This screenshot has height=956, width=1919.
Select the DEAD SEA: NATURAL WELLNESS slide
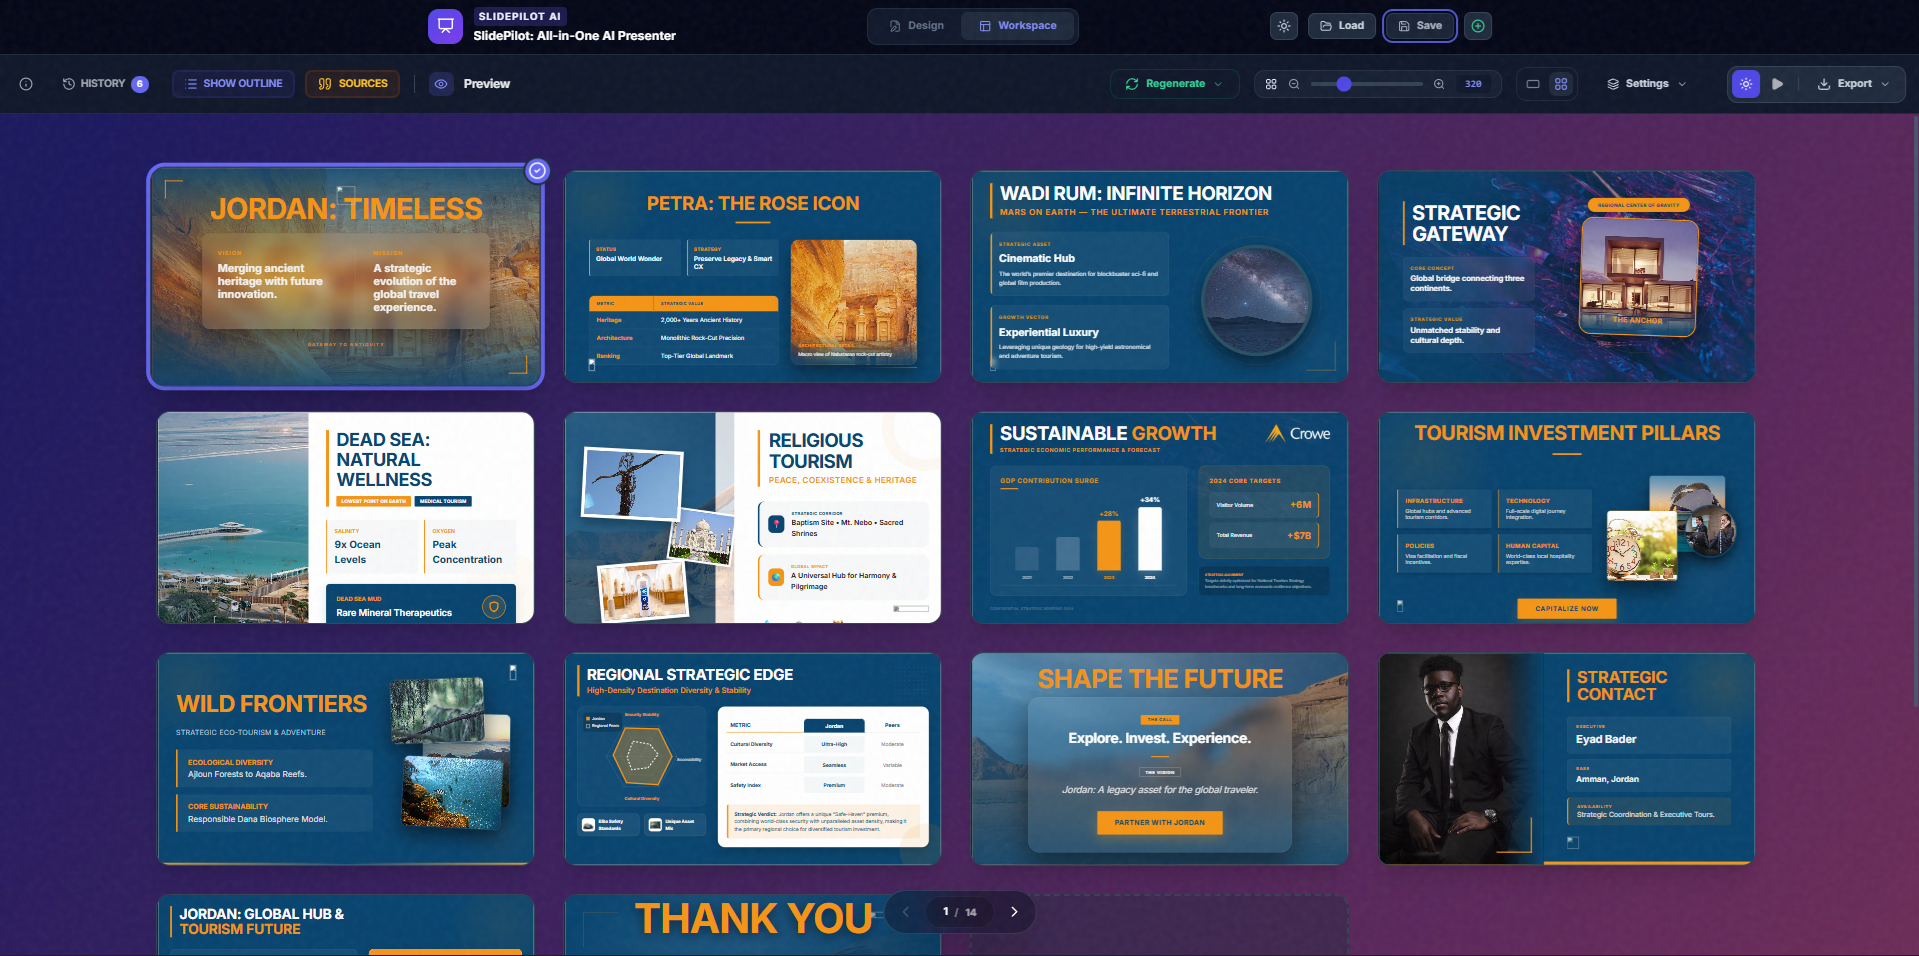coord(346,518)
